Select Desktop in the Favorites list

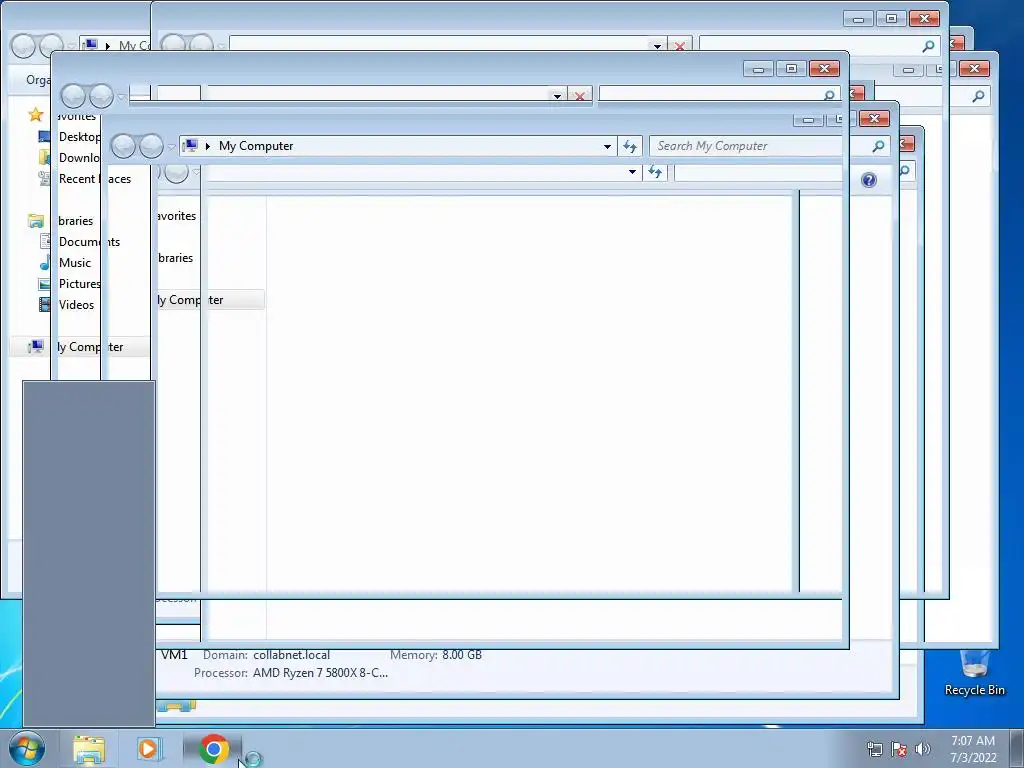coord(79,136)
